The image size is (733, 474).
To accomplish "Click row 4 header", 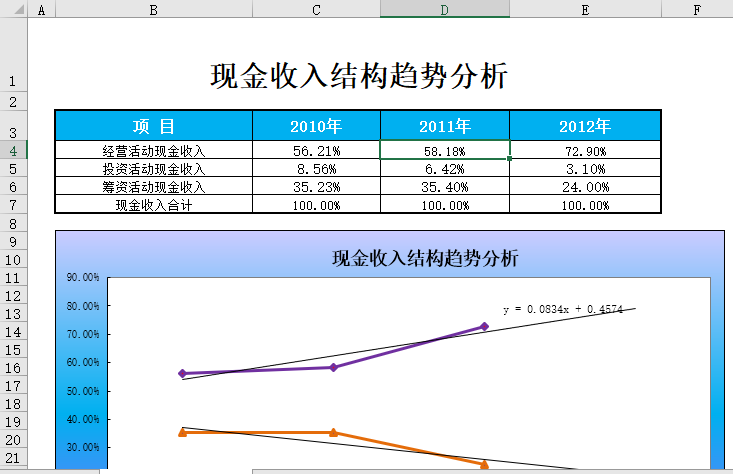I will (13, 151).
